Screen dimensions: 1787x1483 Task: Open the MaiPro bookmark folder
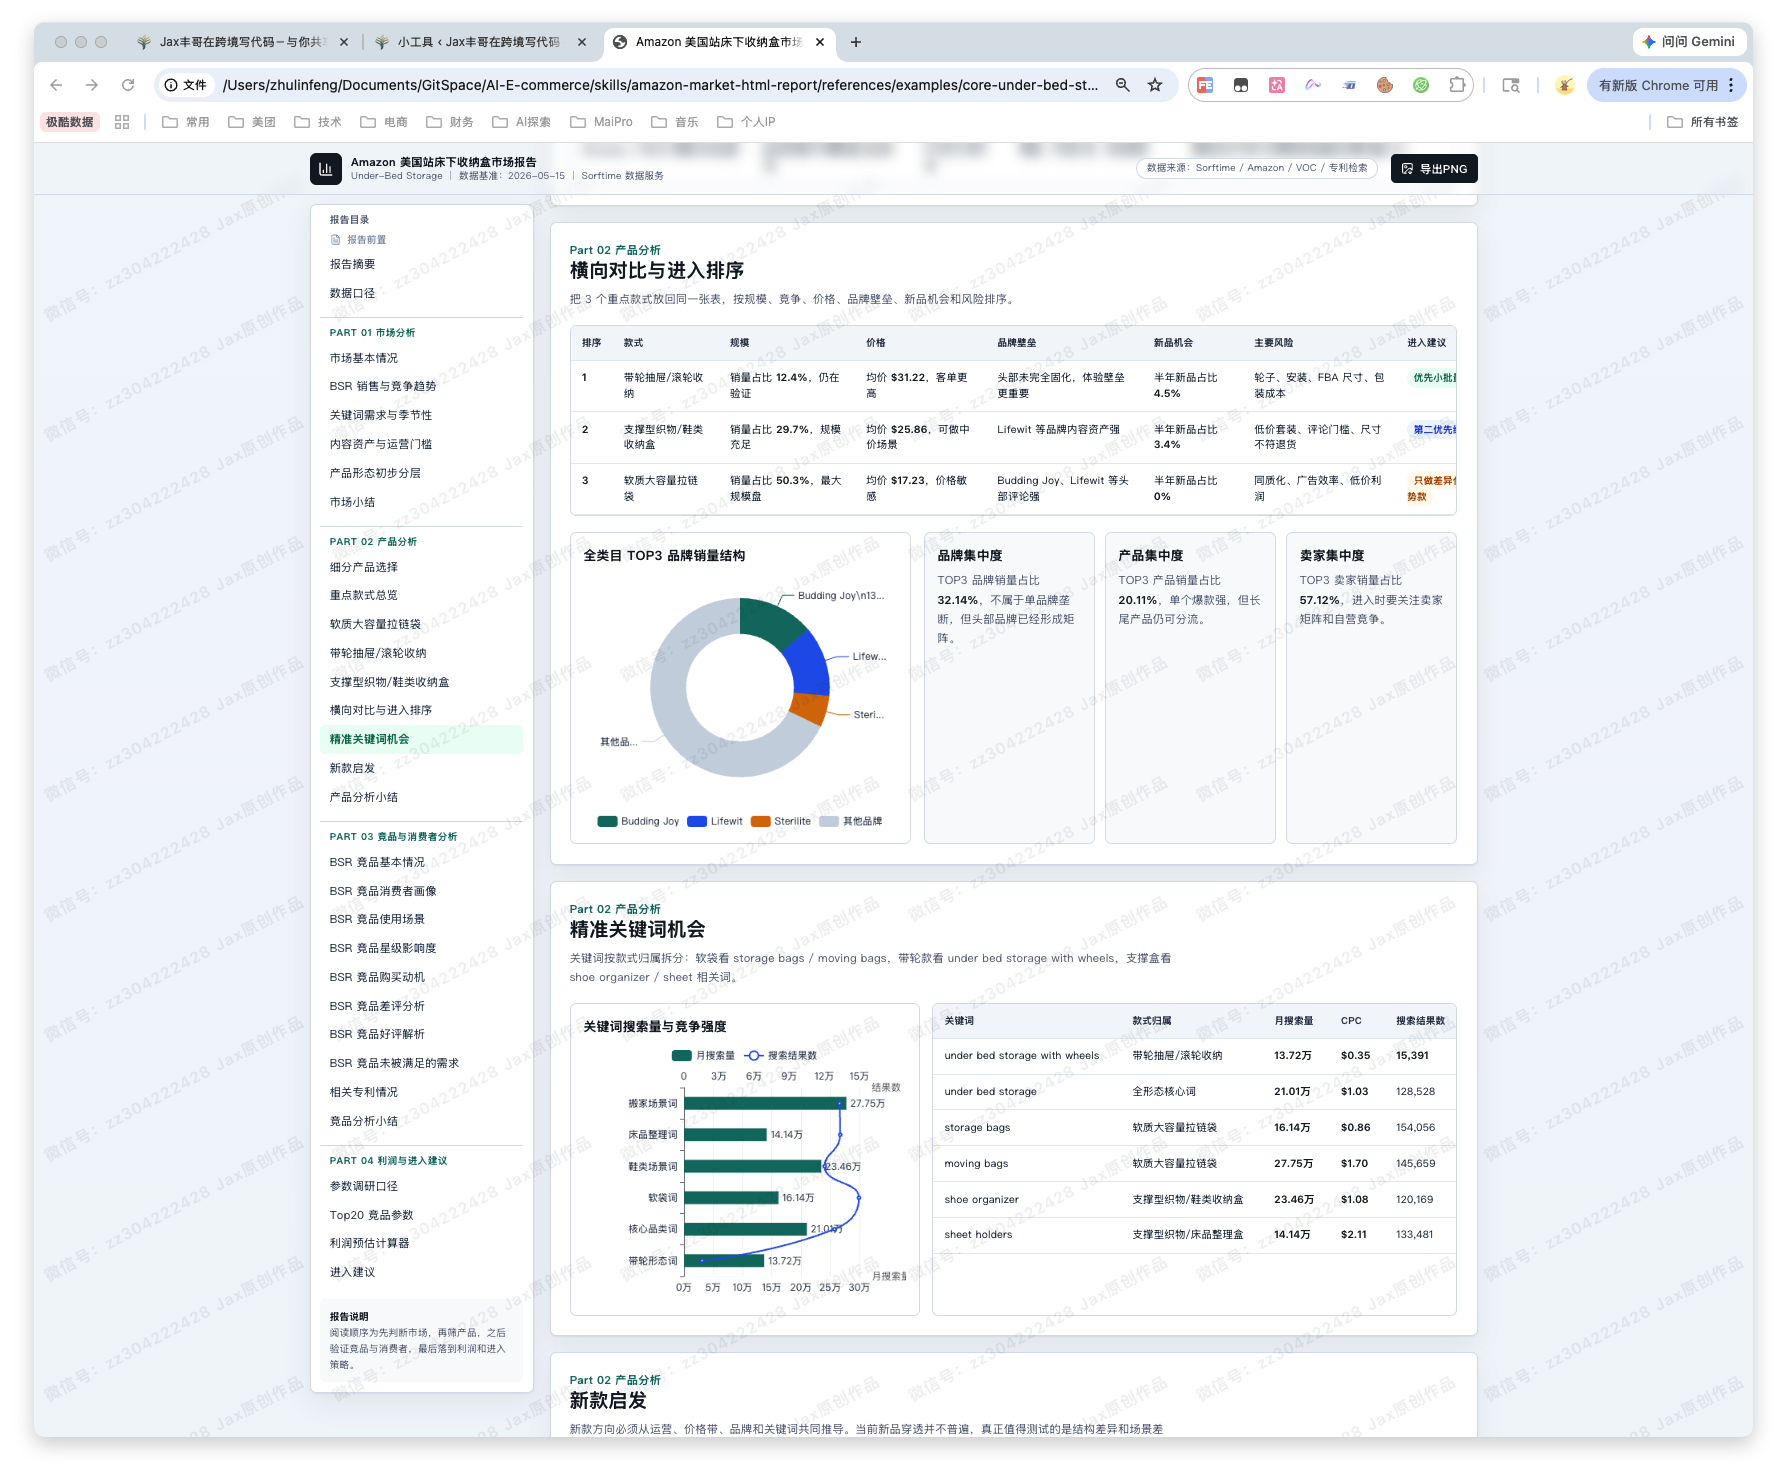[x=602, y=122]
